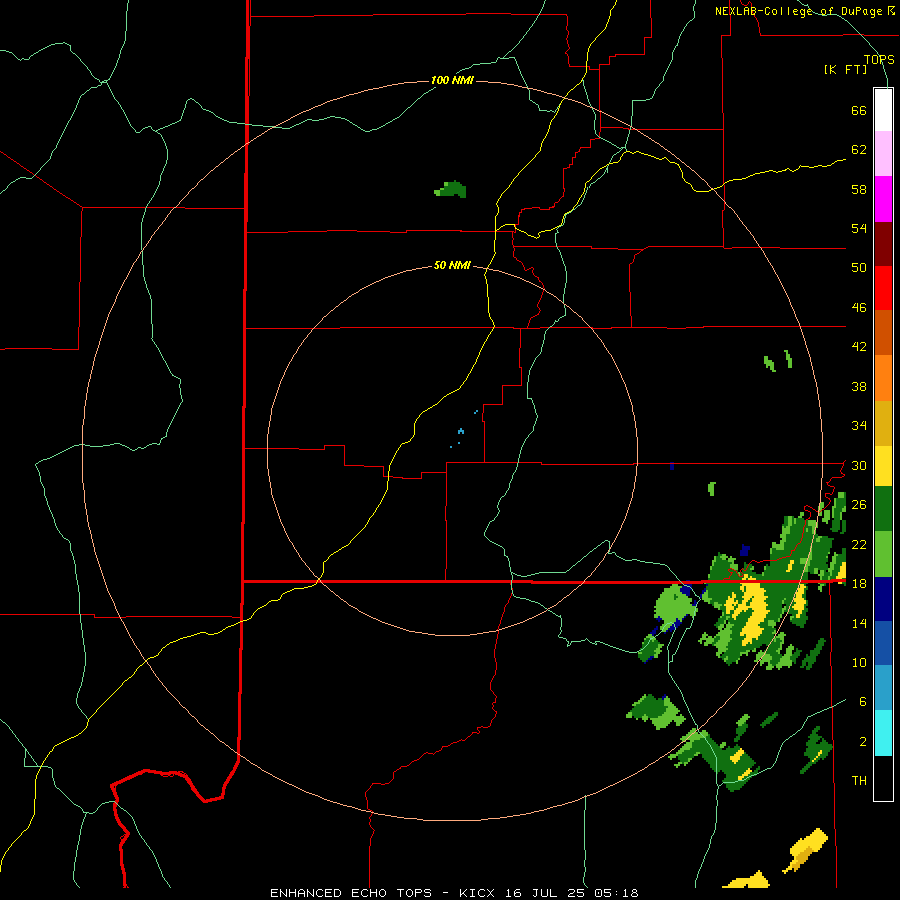Viewport: 900px width, 900px height.
Task: Click the small green echo north of center
Action: [x=451, y=189]
